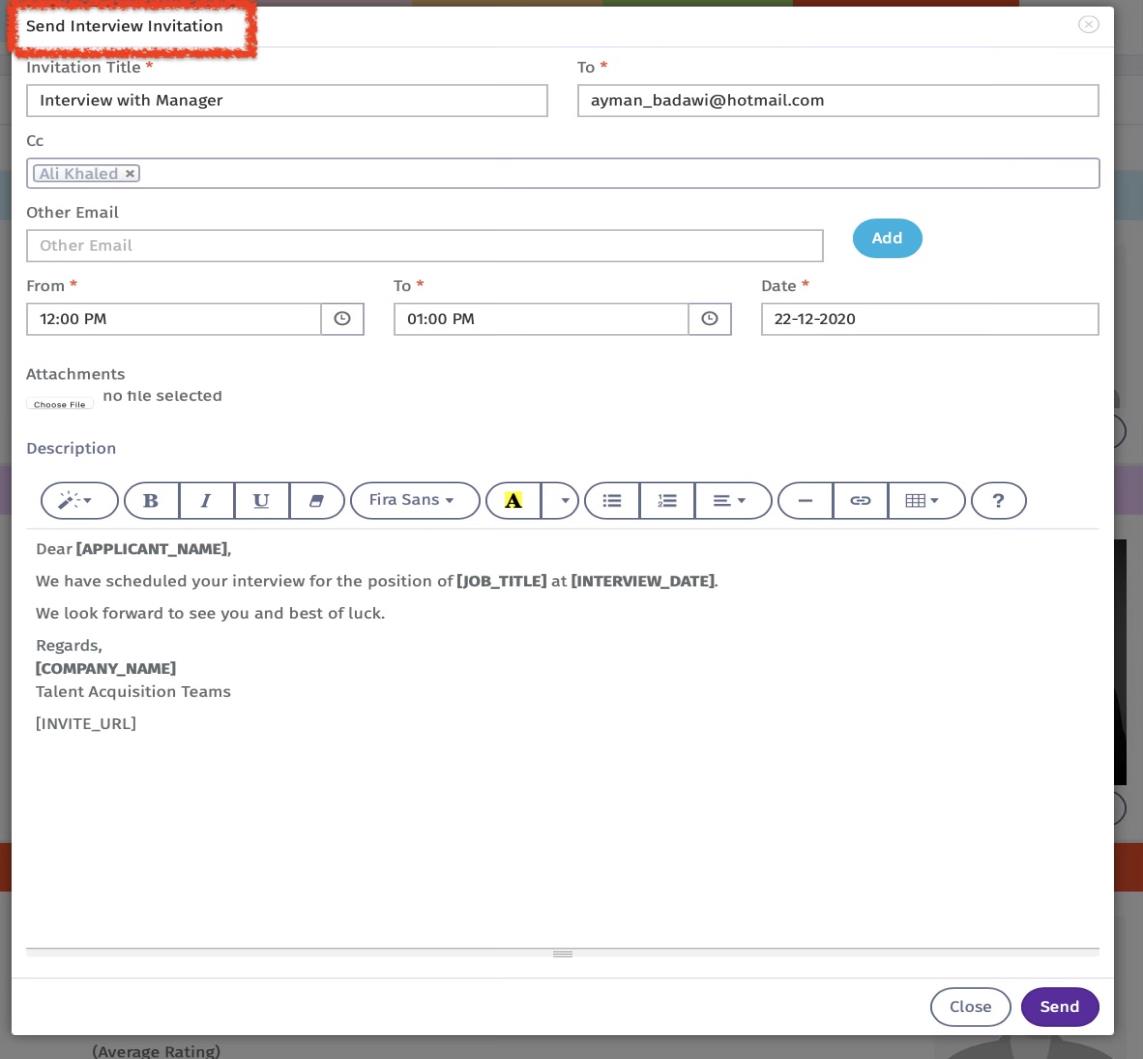Image resolution: width=1143 pixels, height=1059 pixels.
Task: Apply the yellow highlight text color
Action: (x=513, y=501)
